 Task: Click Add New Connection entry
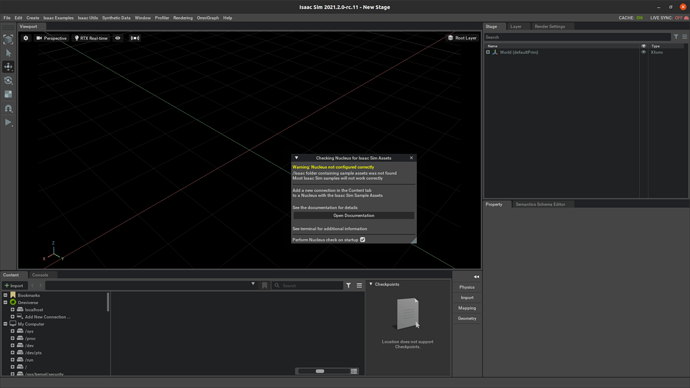[47, 317]
